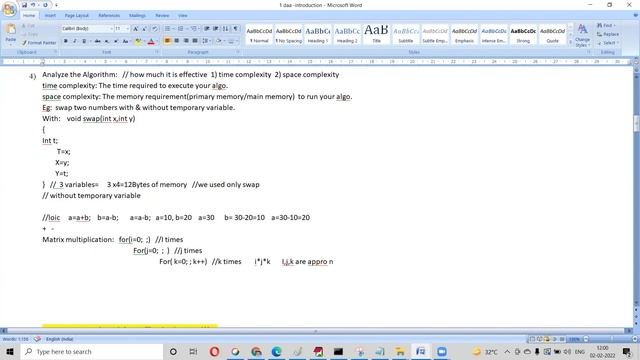Apply yellow text highlight color
The width and height of the screenshot is (640, 360).
(138, 41)
